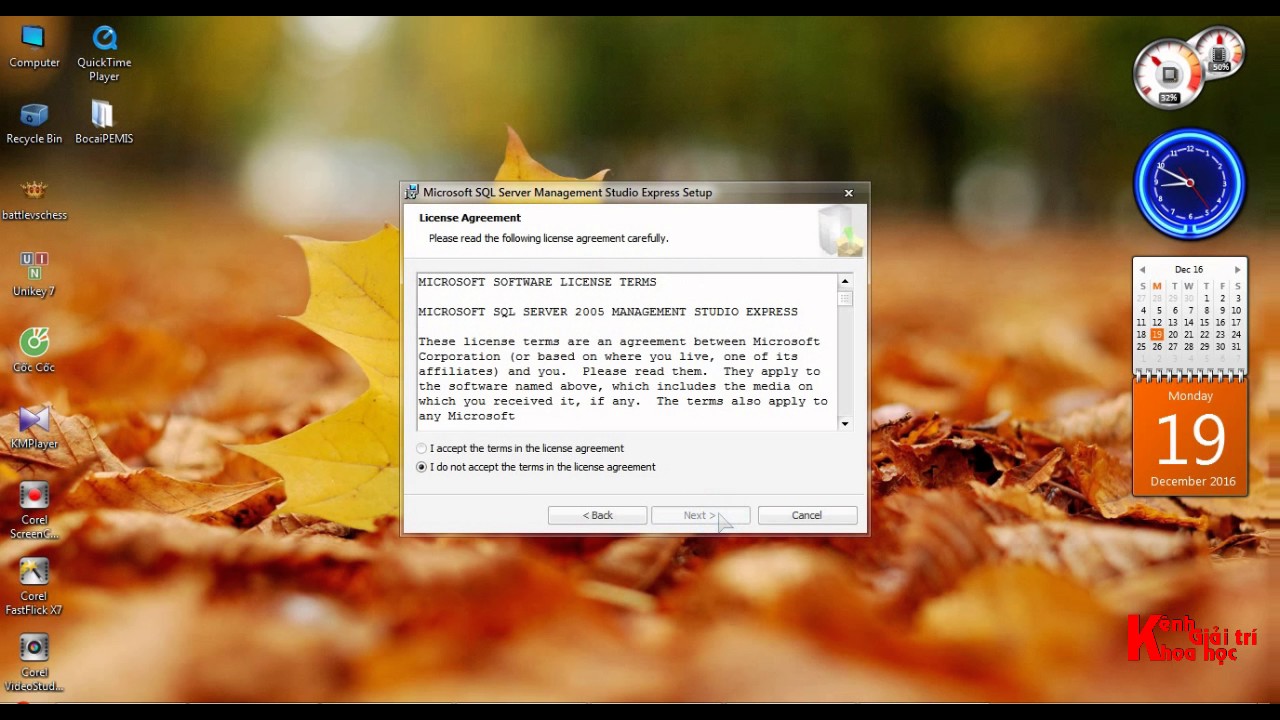
Task: Select I accept the terms radio button
Action: pos(421,449)
